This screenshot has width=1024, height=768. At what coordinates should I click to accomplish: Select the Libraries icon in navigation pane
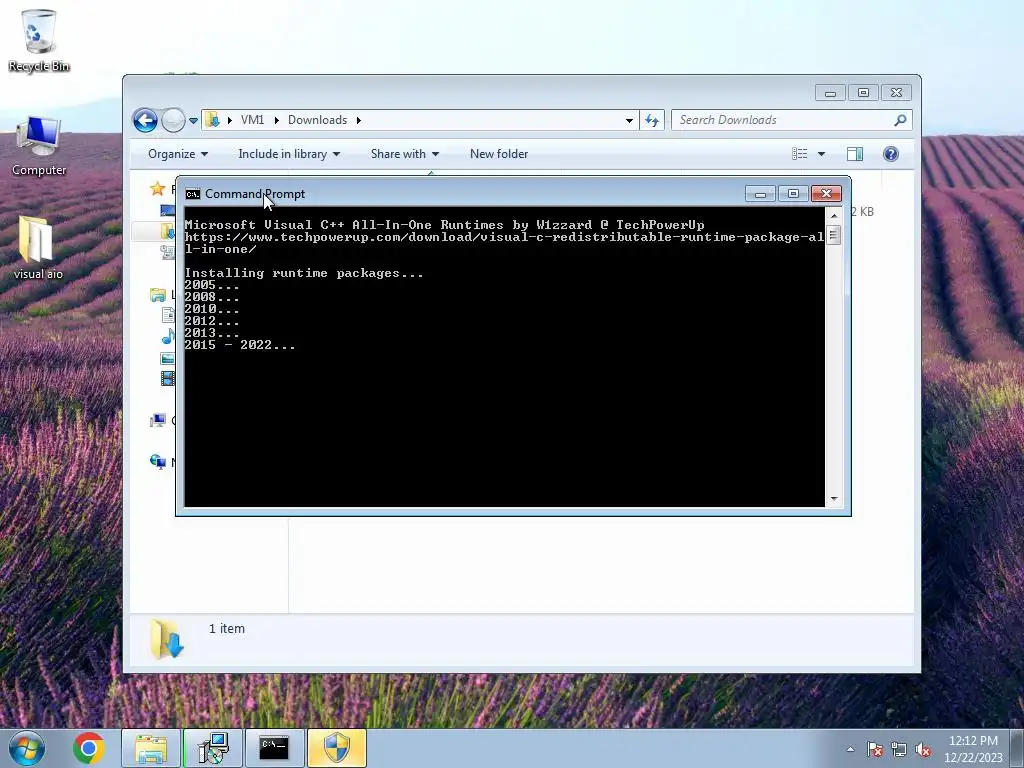point(157,295)
